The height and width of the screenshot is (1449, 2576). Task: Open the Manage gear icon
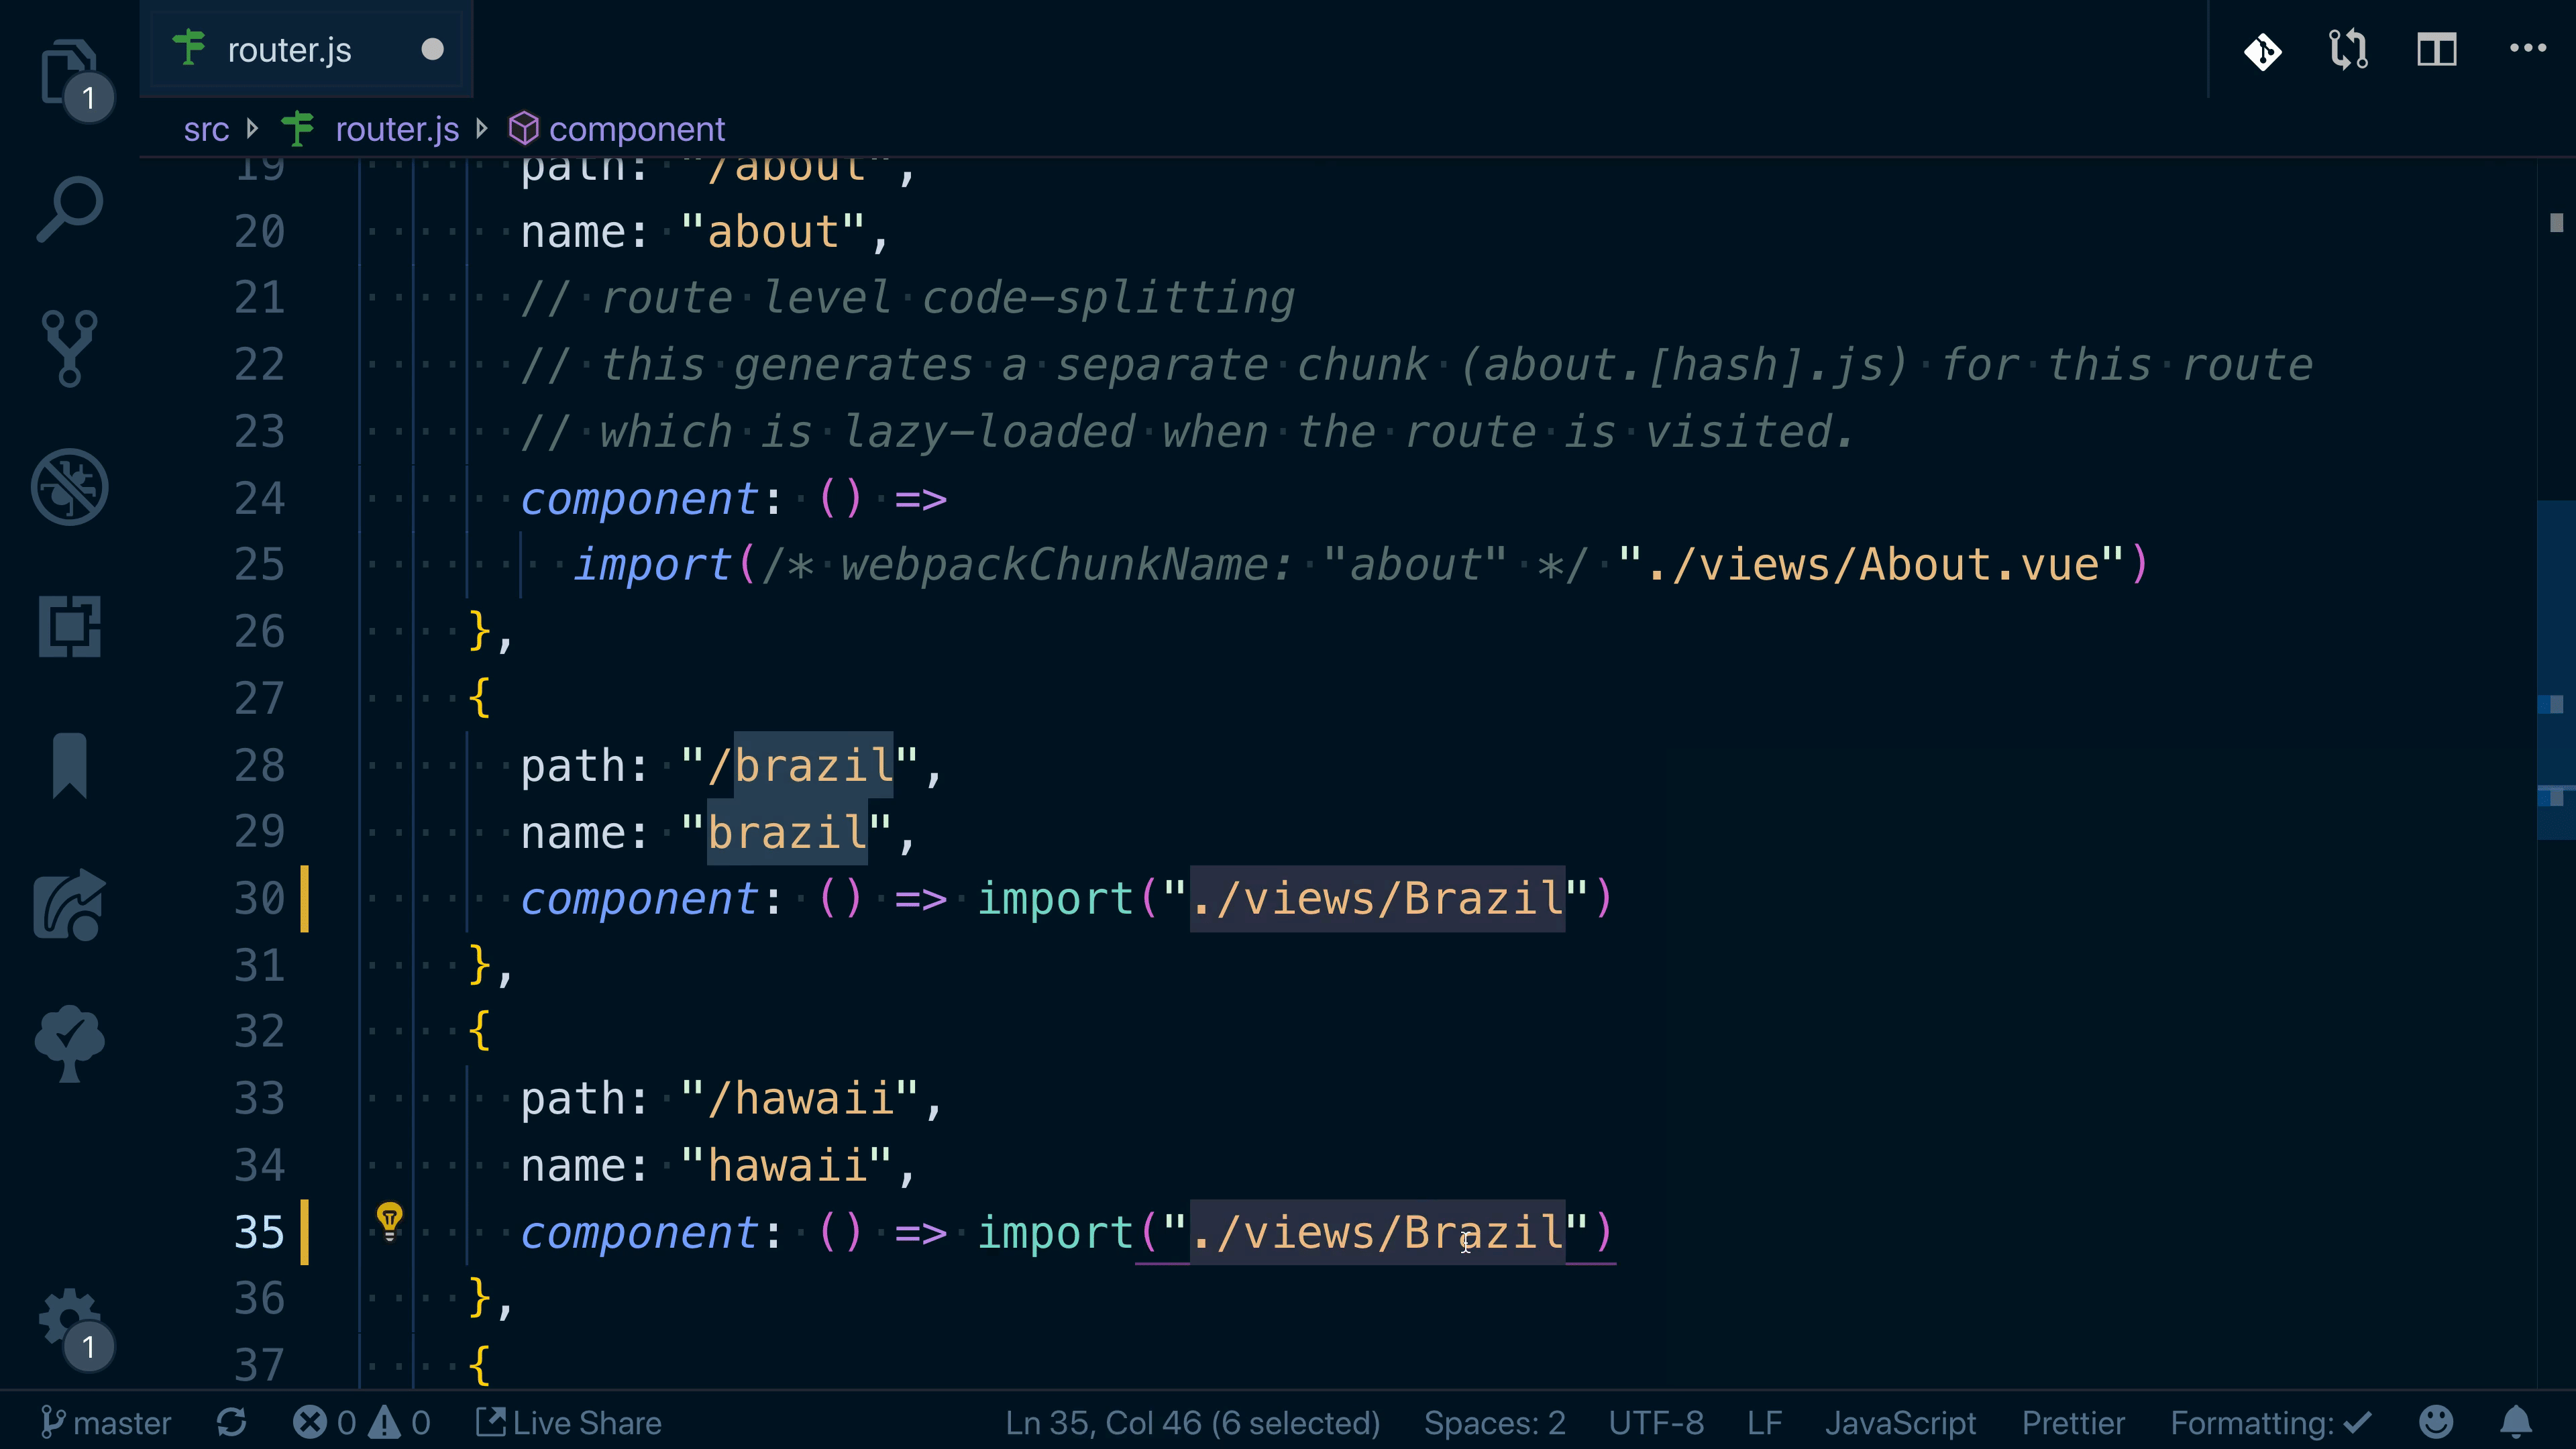click(70, 1318)
